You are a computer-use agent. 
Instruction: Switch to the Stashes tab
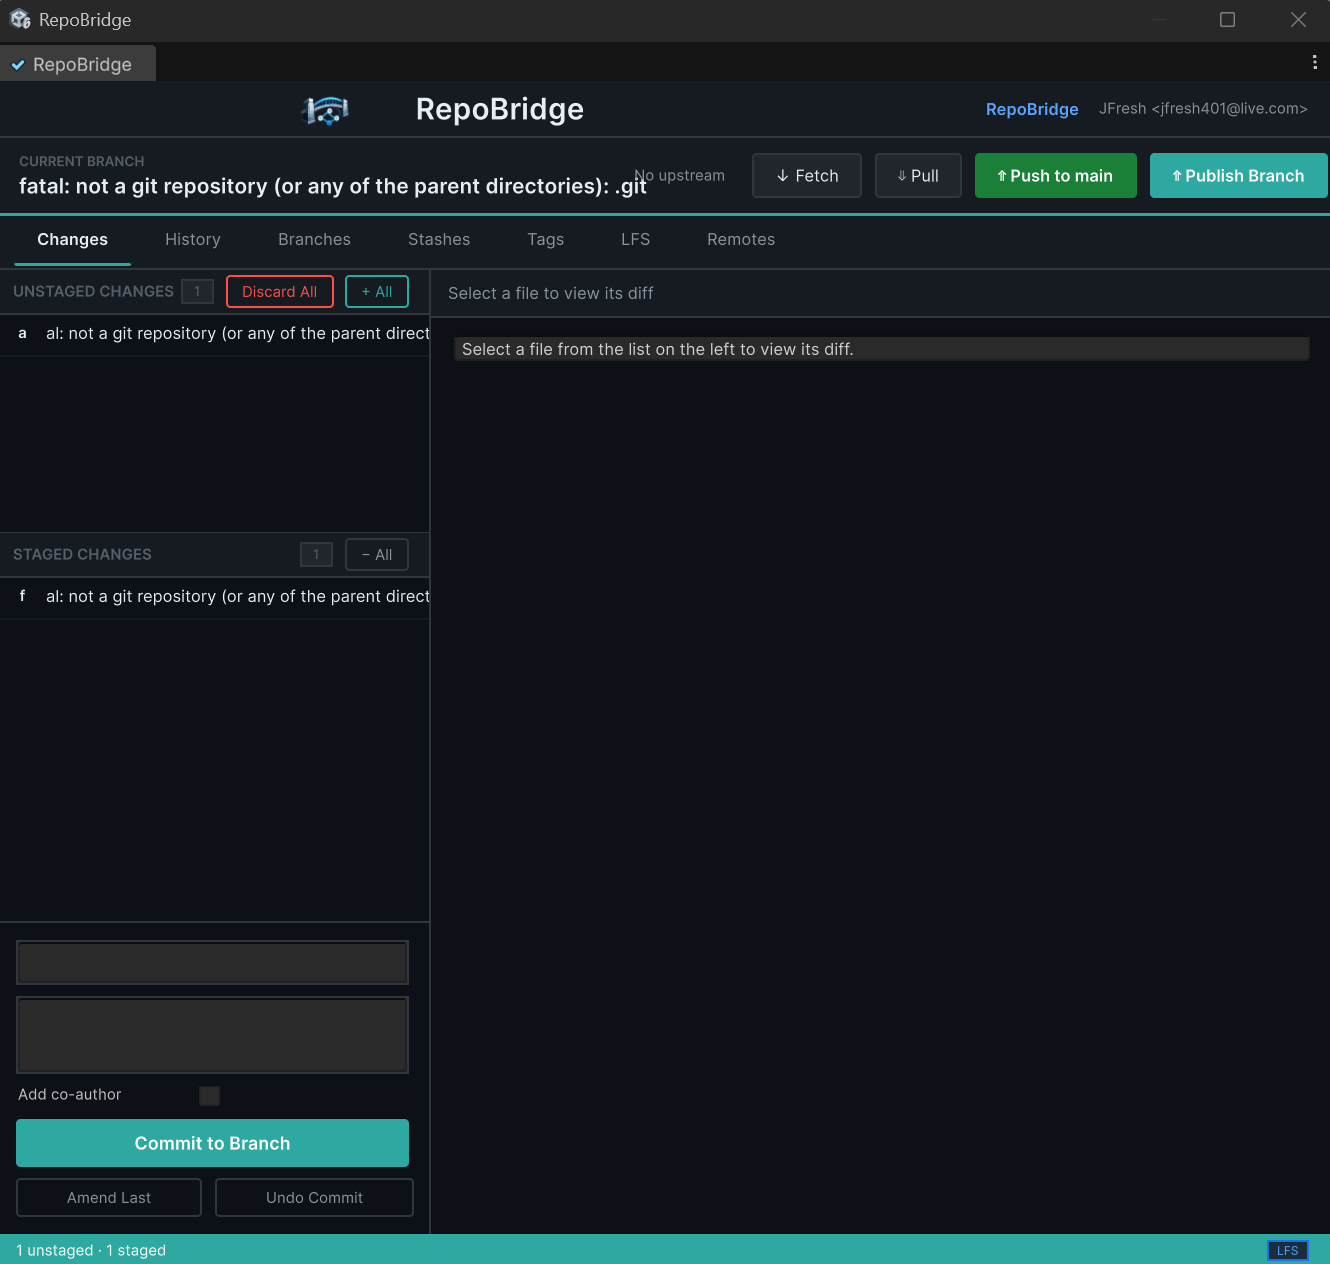coord(439,240)
